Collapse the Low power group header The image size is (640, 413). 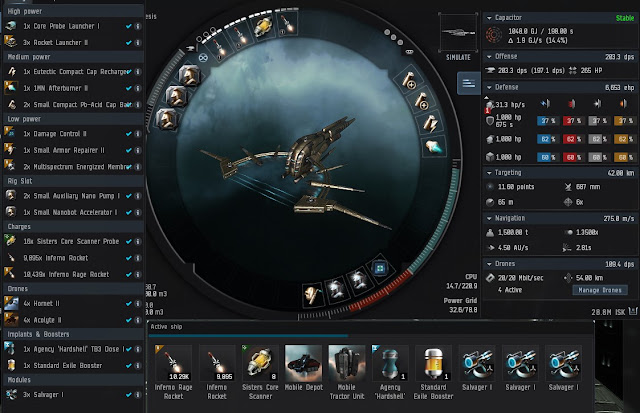pos(73,119)
